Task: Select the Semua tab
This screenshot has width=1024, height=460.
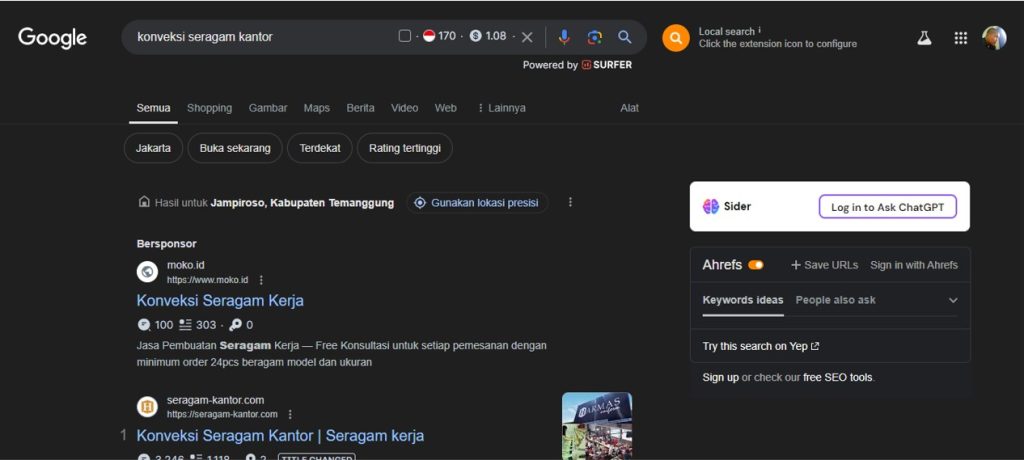Action: [x=153, y=108]
